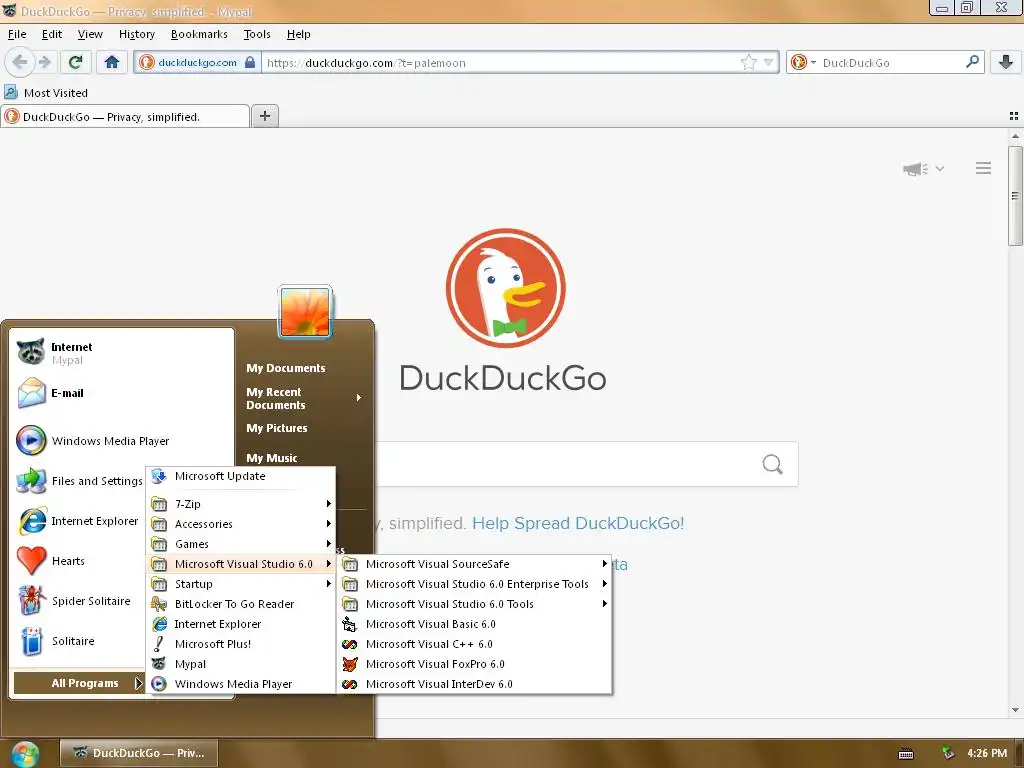
Task: Go forward with the browser forward arrow
Action: click(x=44, y=62)
